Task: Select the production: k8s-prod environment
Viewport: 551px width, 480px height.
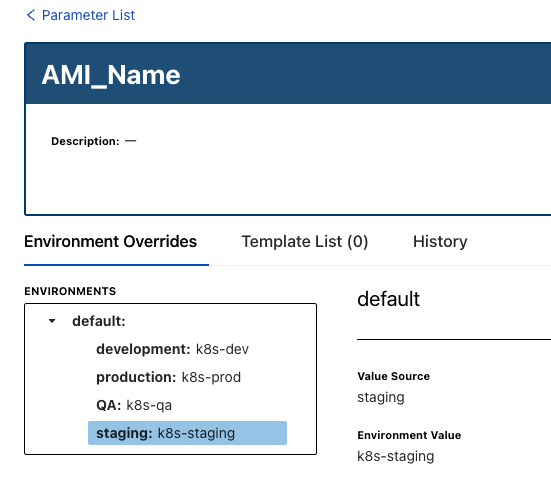Action: coord(169,377)
